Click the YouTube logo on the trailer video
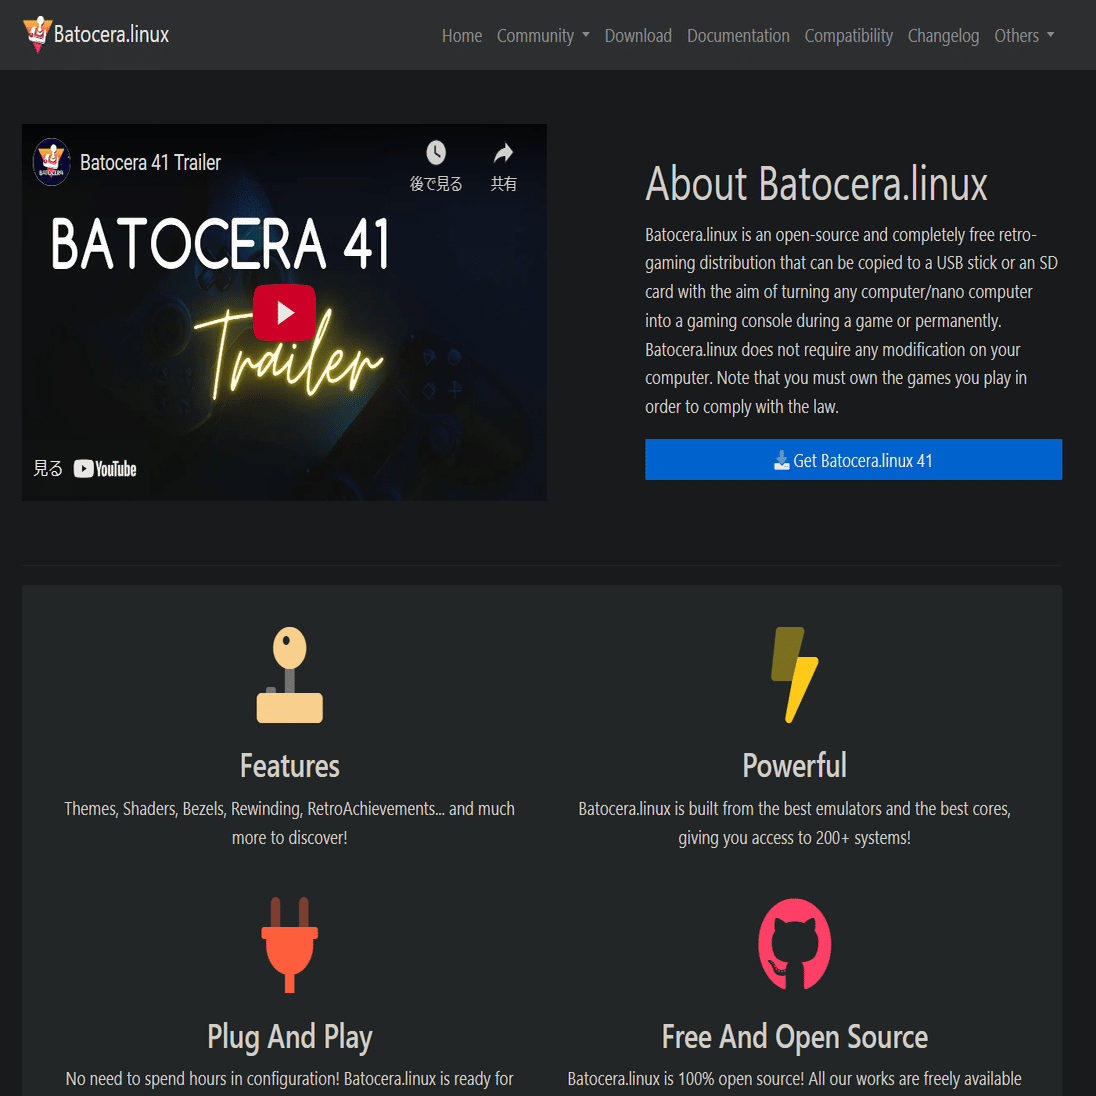Screen dimensions: 1096x1096 [x=104, y=467]
